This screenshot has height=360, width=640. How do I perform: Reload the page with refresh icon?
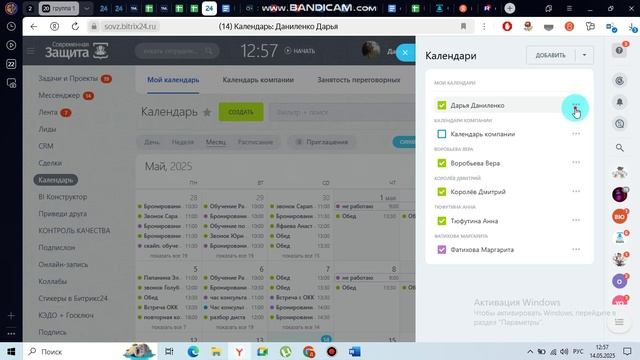point(75,27)
